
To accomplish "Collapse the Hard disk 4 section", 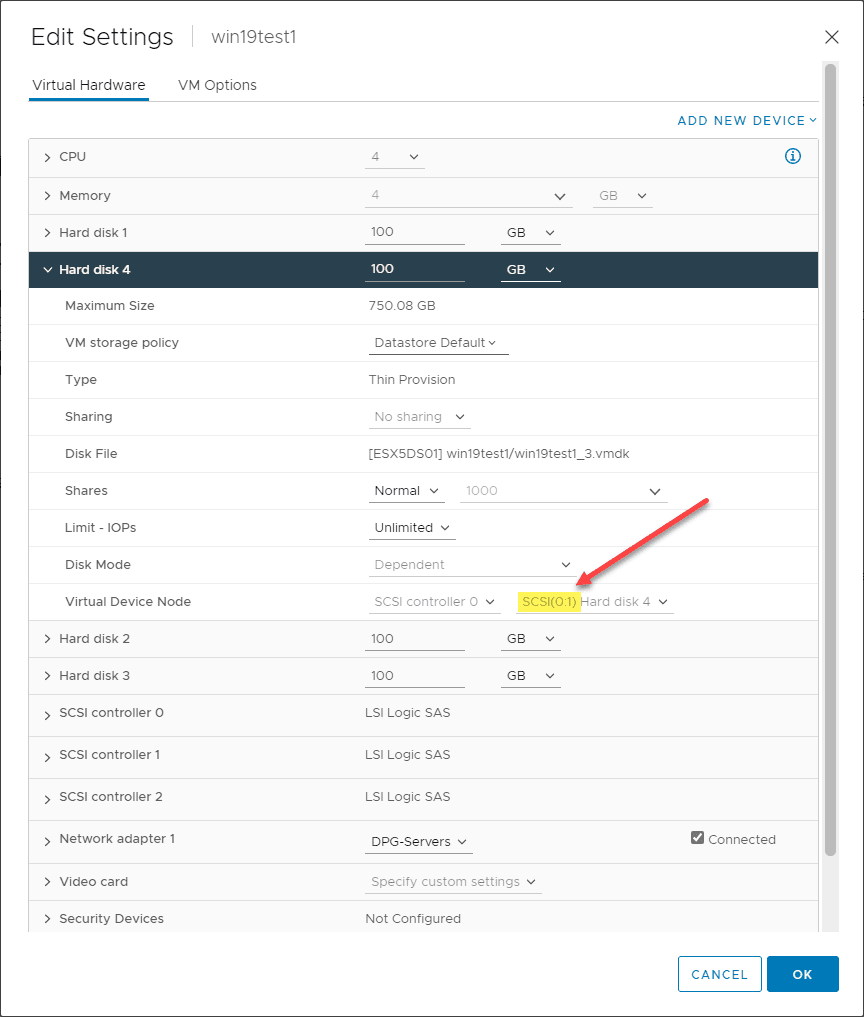I will (x=47, y=270).
